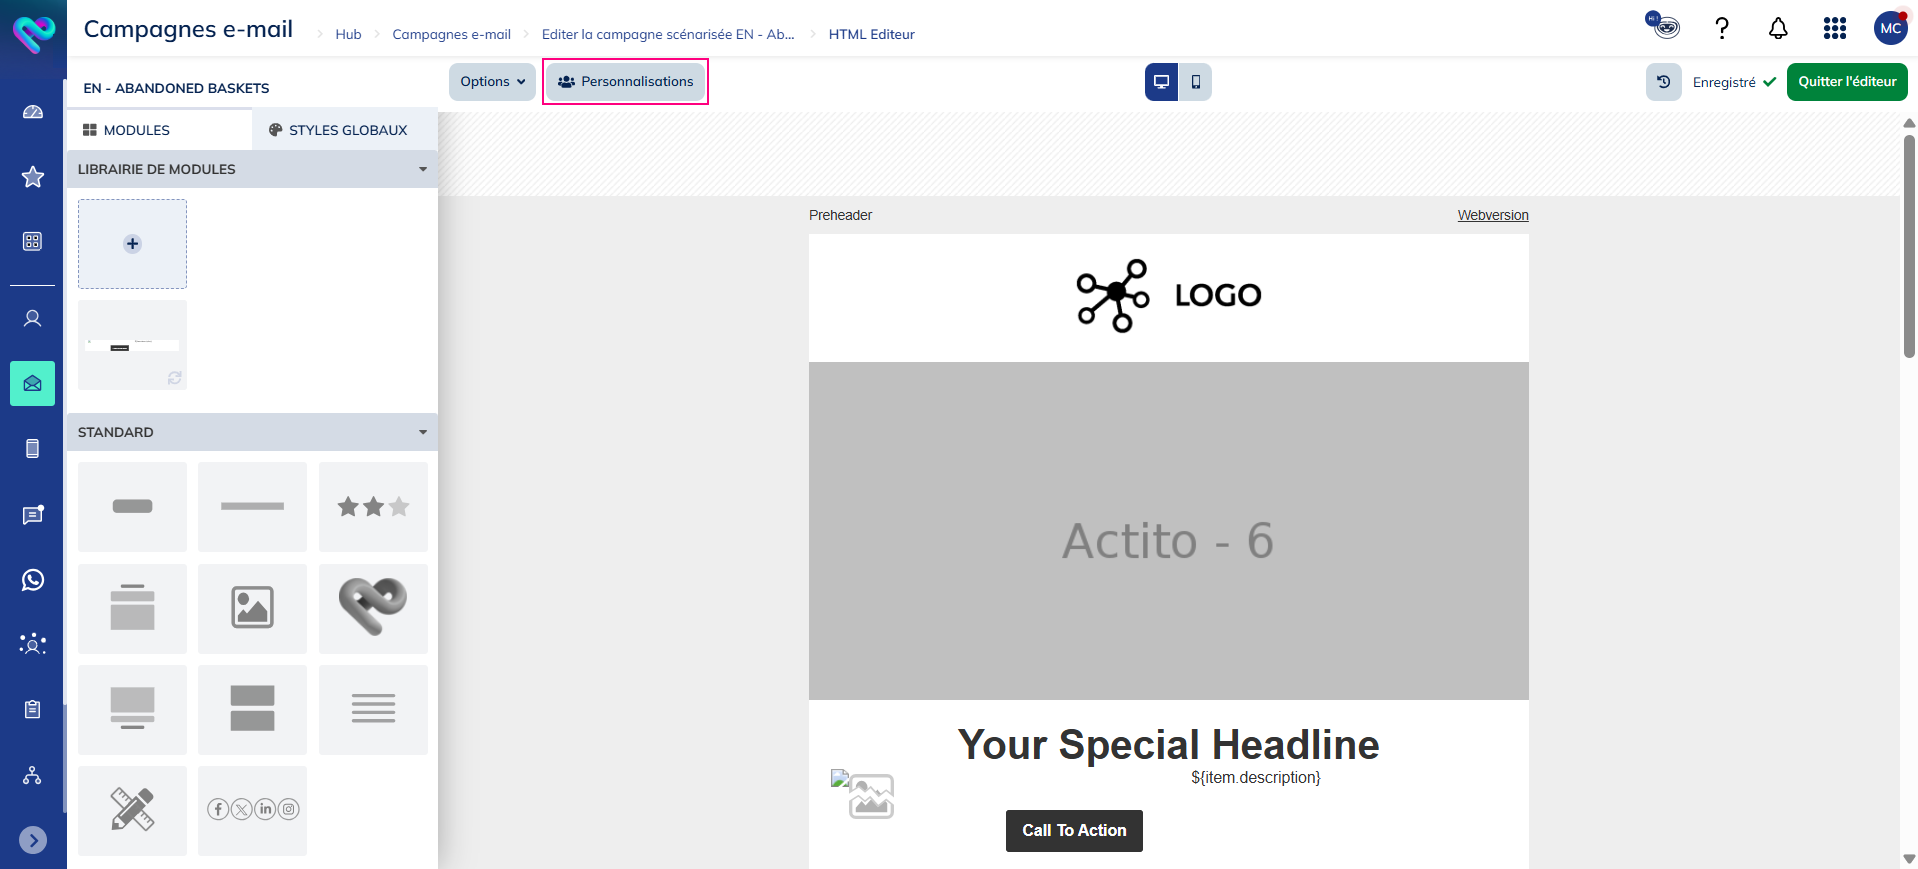Open the notifications bell

coord(1778,29)
